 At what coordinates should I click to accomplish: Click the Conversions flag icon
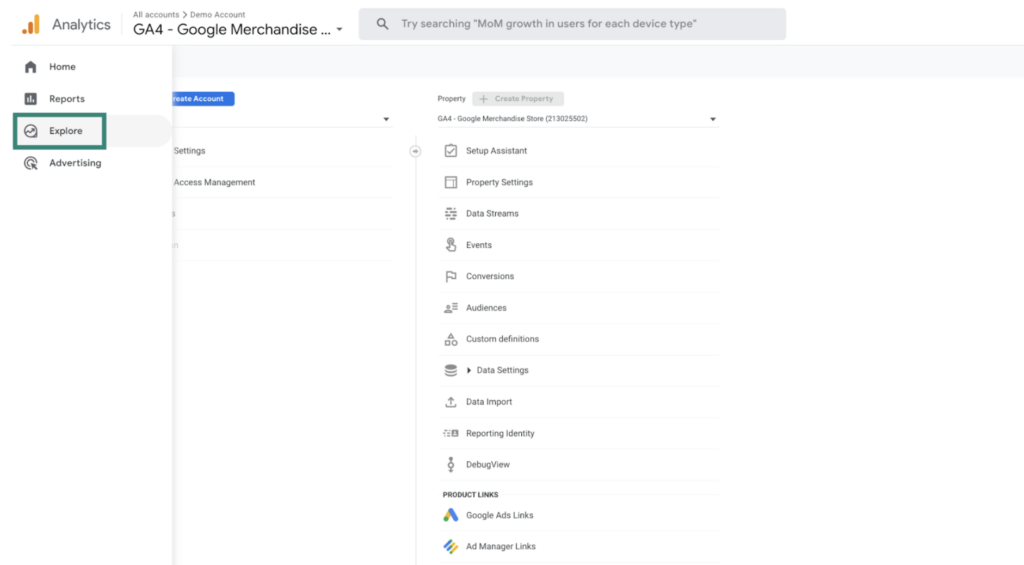pyautogui.click(x=451, y=276)
